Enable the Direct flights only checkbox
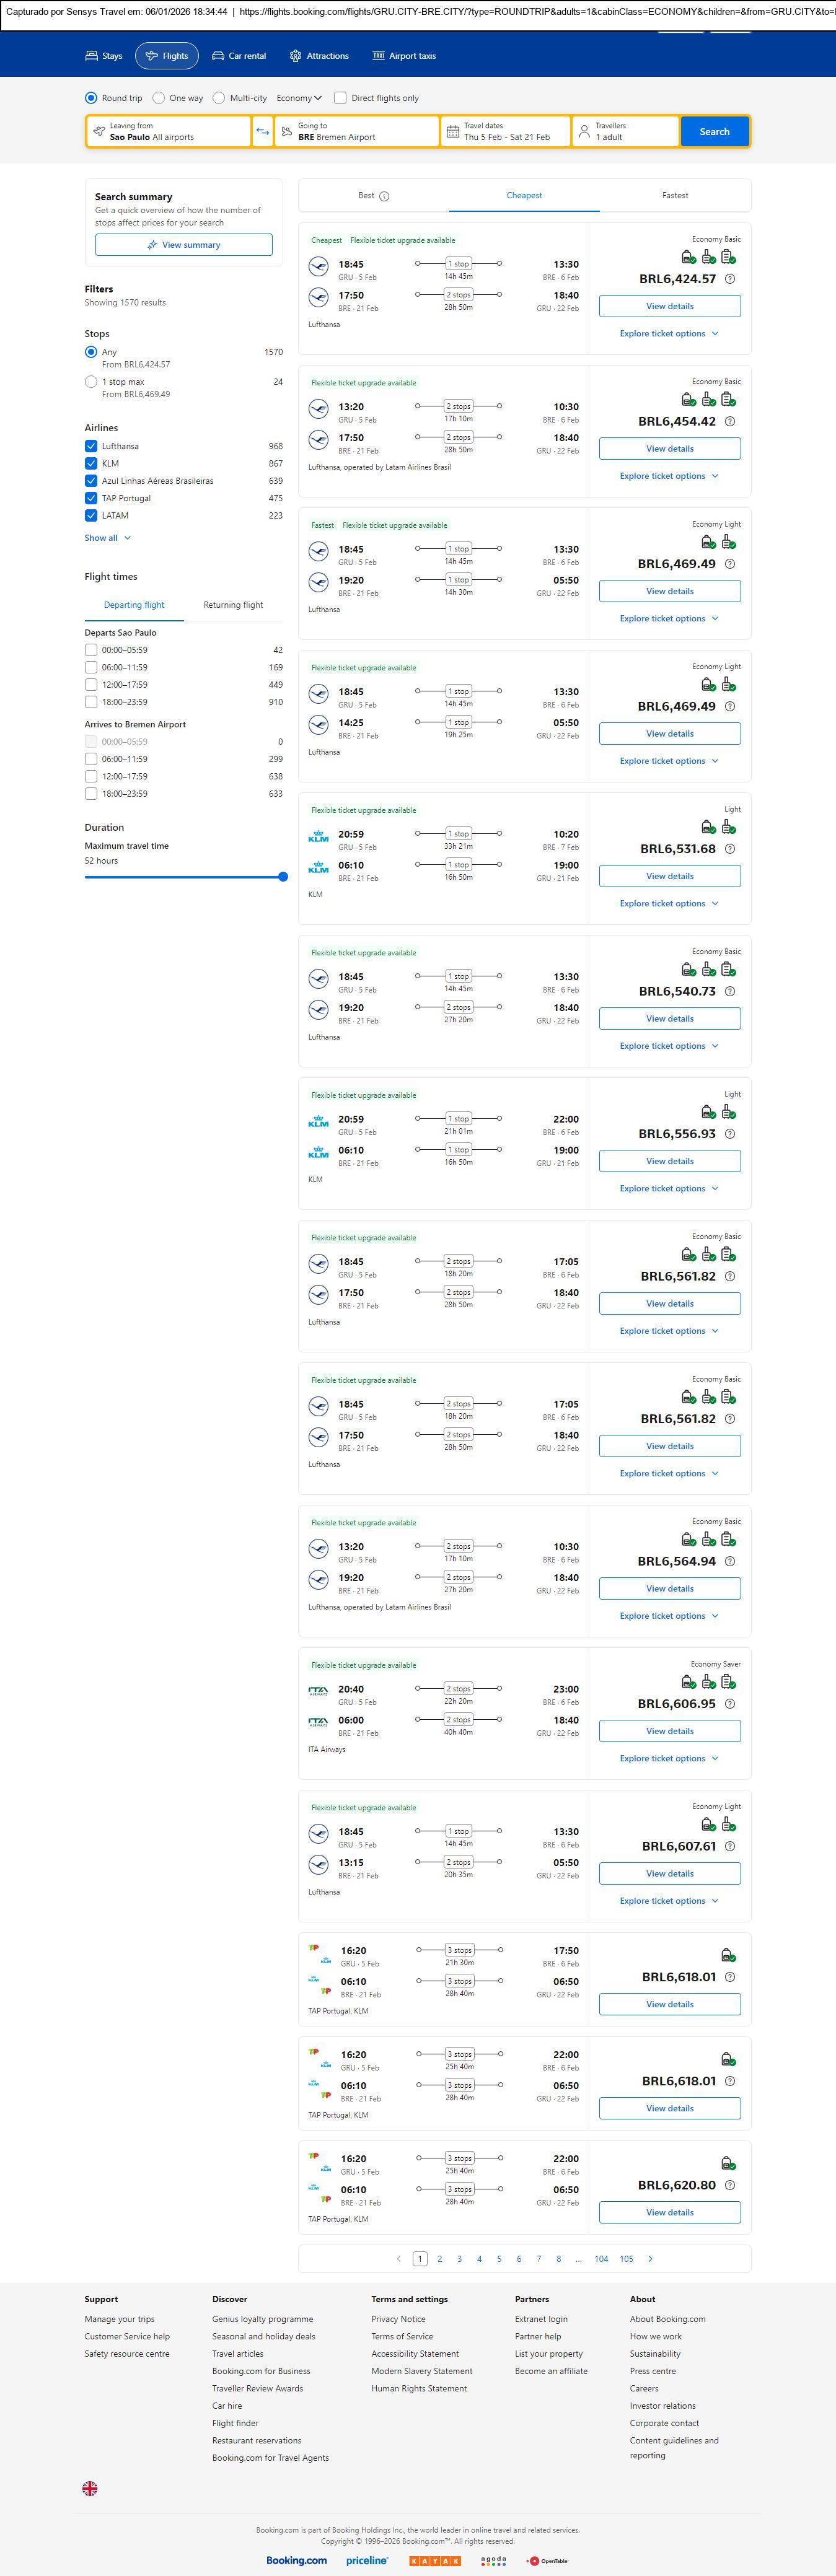 (340, 98)
